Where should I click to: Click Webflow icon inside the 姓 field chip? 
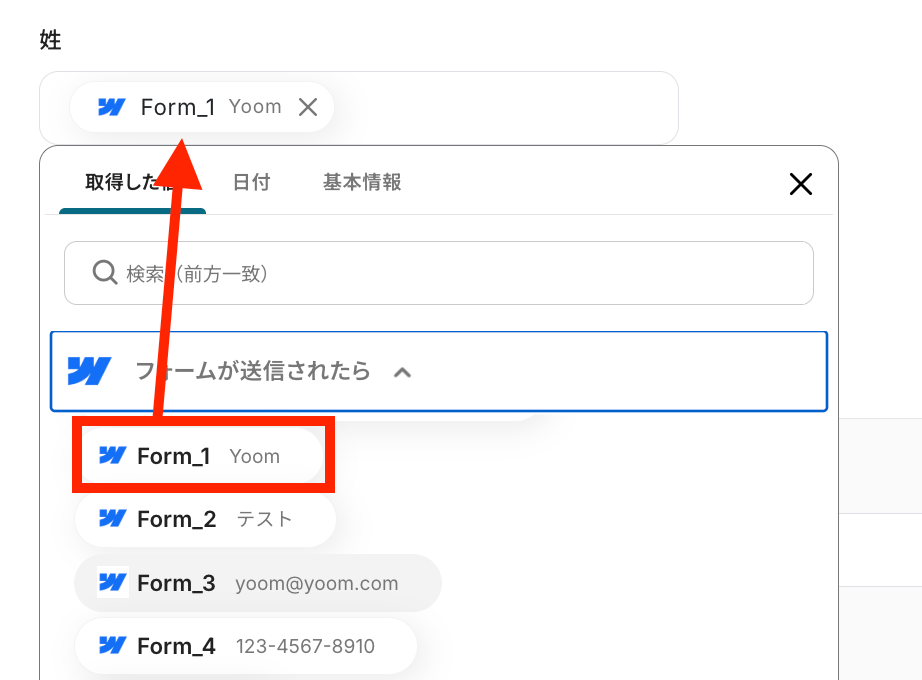click(111, 107)
